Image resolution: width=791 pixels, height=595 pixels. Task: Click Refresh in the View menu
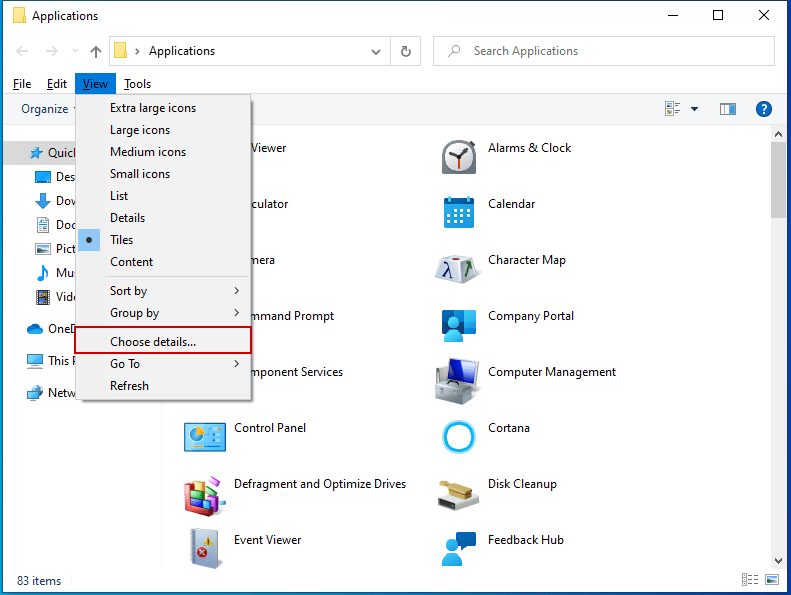tap(129, 386)
